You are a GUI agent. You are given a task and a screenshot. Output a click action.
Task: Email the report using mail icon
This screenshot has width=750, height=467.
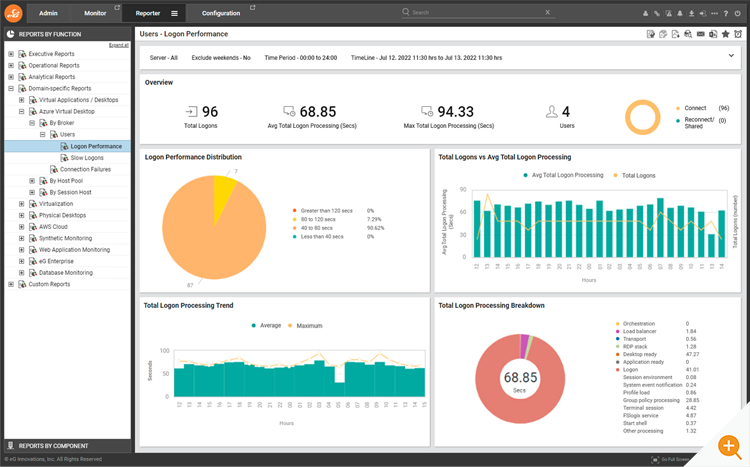click(700, 34)
